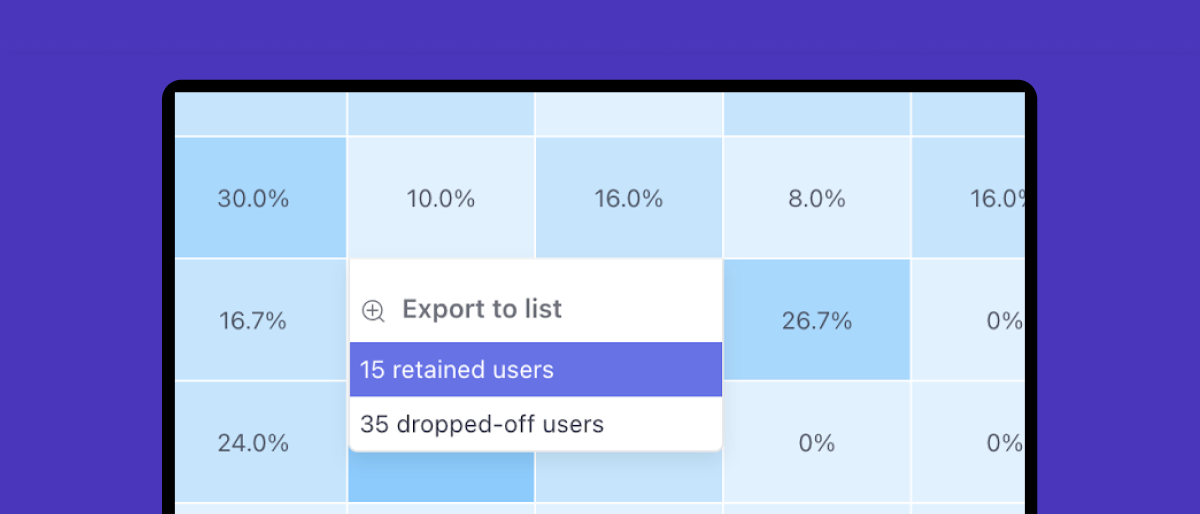Click the 26.7% retention cell

(817, 320)
